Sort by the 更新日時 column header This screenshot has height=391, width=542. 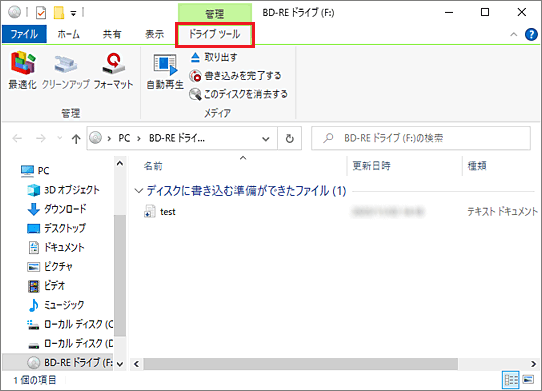click(x=372, y=166)
